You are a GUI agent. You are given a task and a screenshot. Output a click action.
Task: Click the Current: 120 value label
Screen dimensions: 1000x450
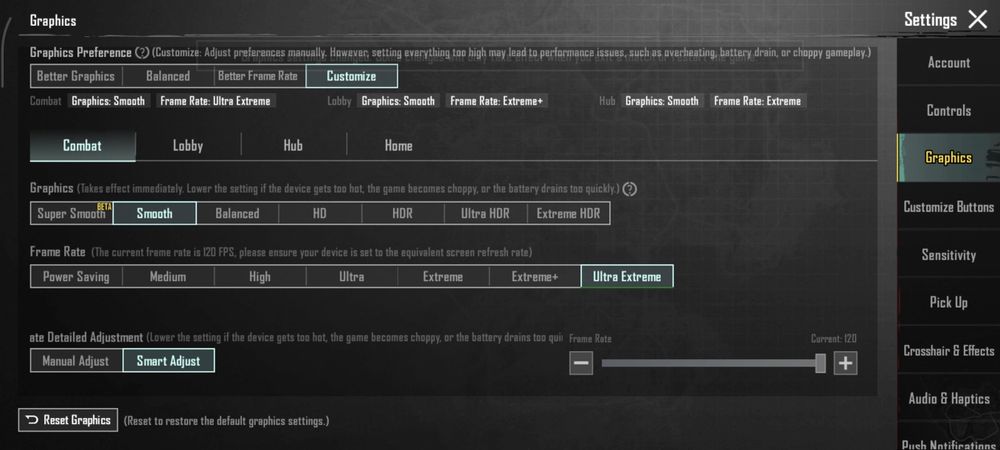[x=834, y=339]
